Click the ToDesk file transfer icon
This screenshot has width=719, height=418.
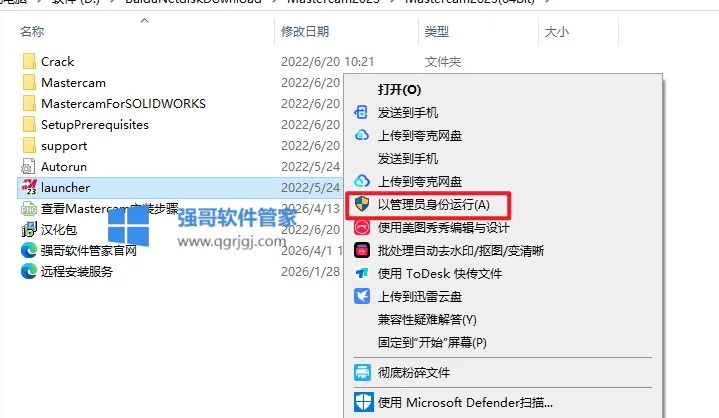(x=362, y=274)
